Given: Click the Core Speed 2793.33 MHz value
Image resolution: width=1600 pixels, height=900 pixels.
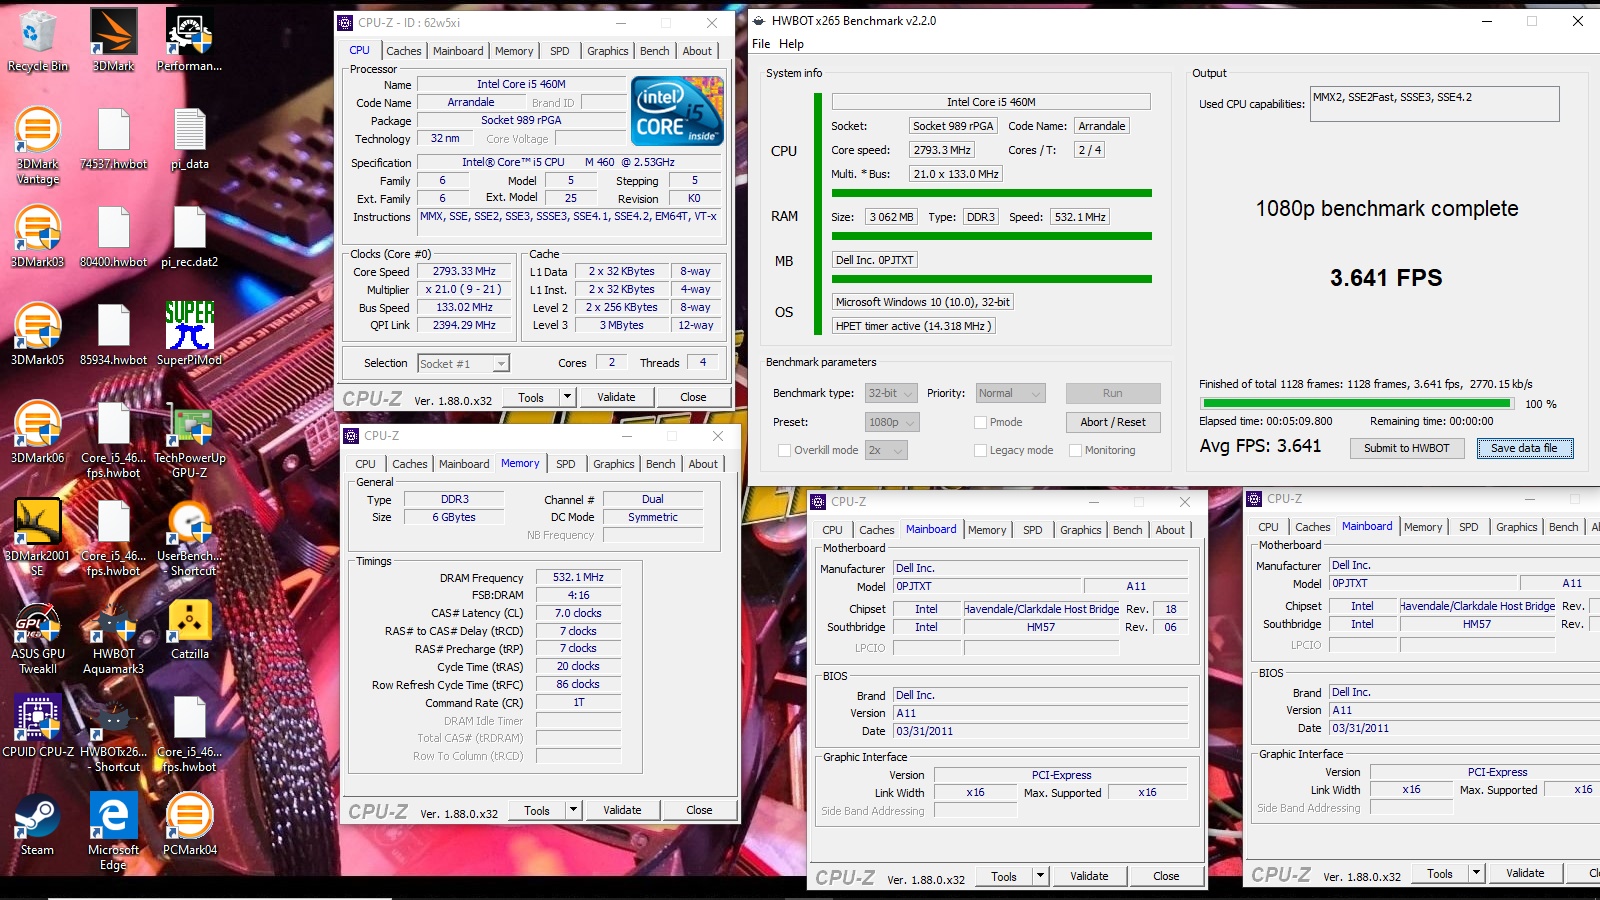Looking at the screenshot, I should pyautogui.click(x=464, y=271).
